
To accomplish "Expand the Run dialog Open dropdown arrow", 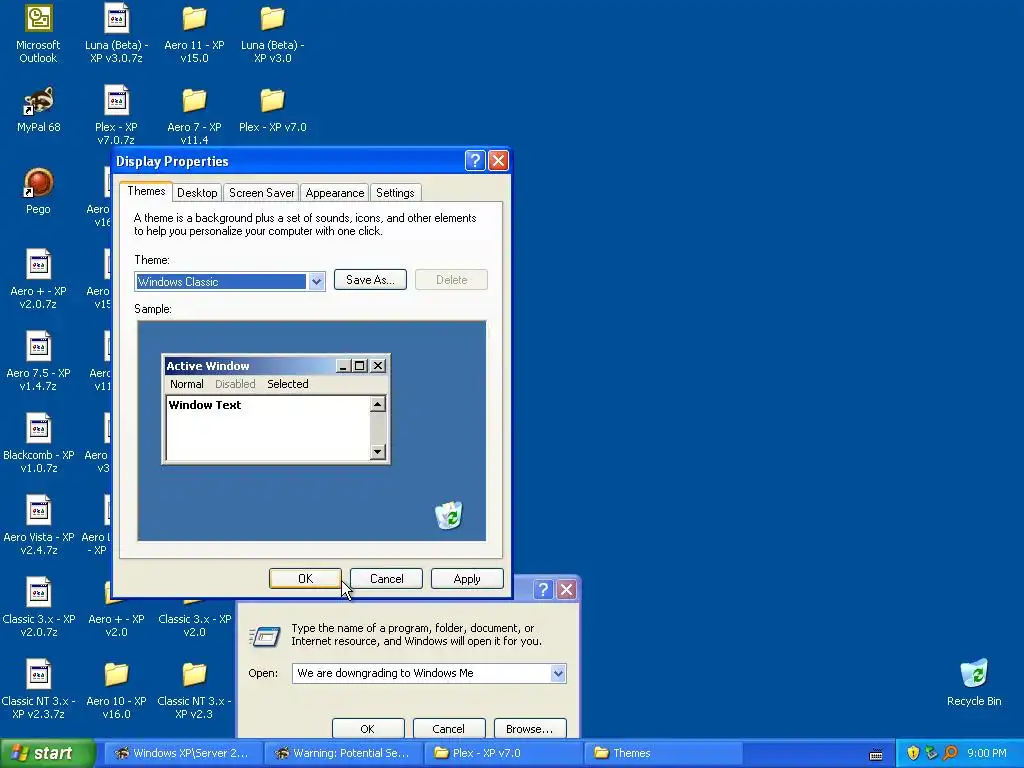I will point(558,673).
